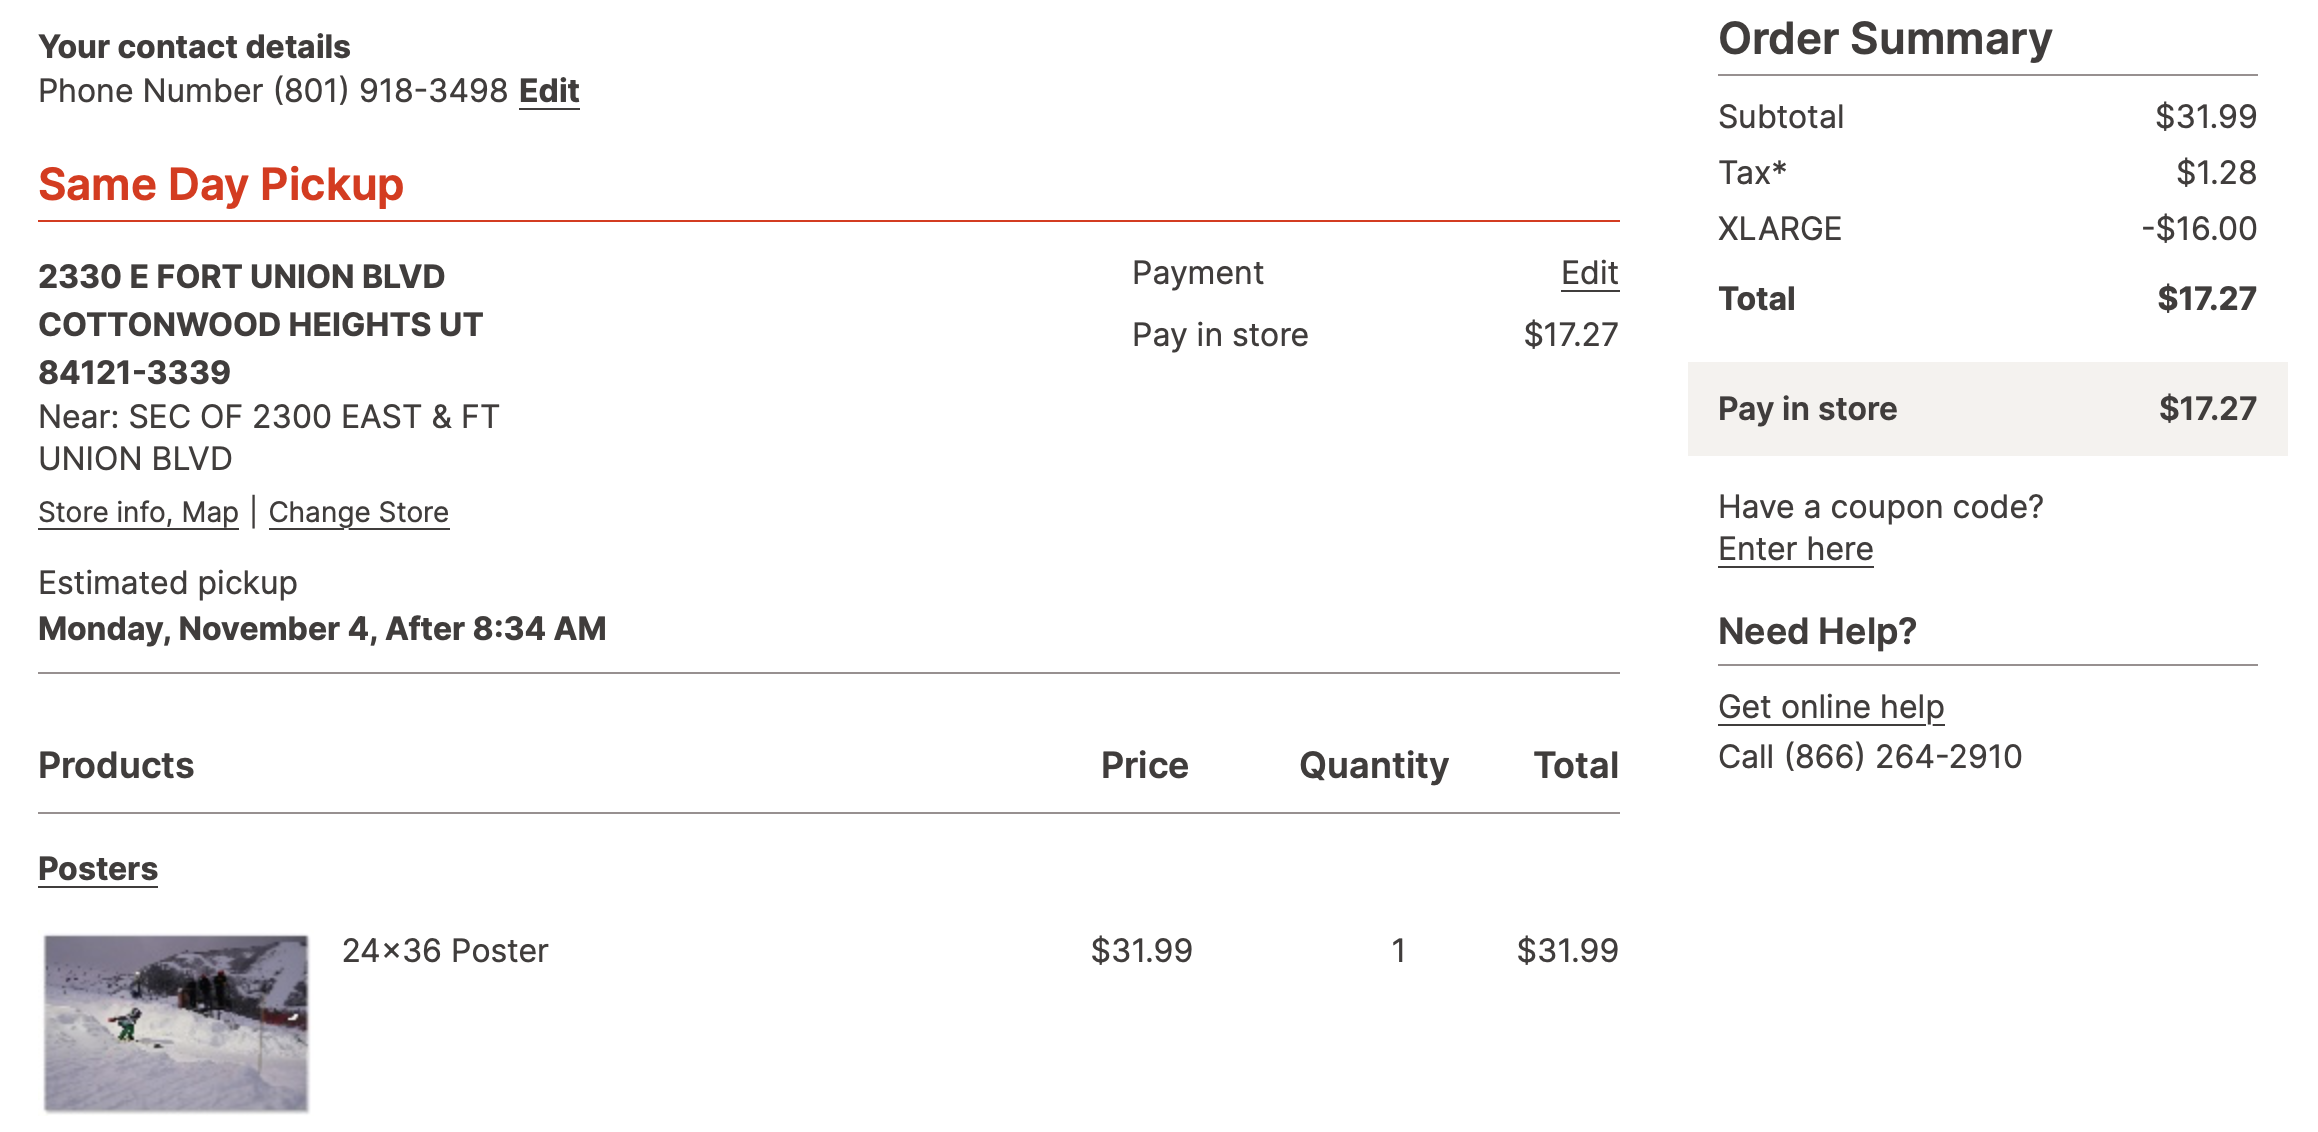Click Edit next to the phone number

click(549, 91)
